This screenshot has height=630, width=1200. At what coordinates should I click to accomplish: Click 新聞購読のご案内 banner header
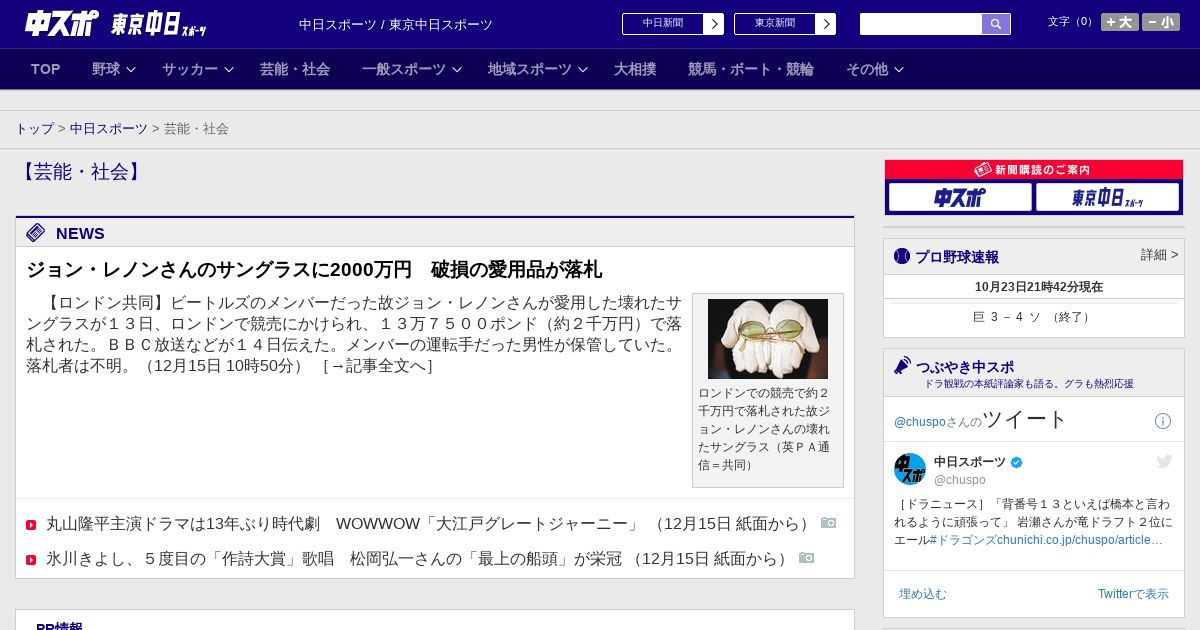point(1034,170)
